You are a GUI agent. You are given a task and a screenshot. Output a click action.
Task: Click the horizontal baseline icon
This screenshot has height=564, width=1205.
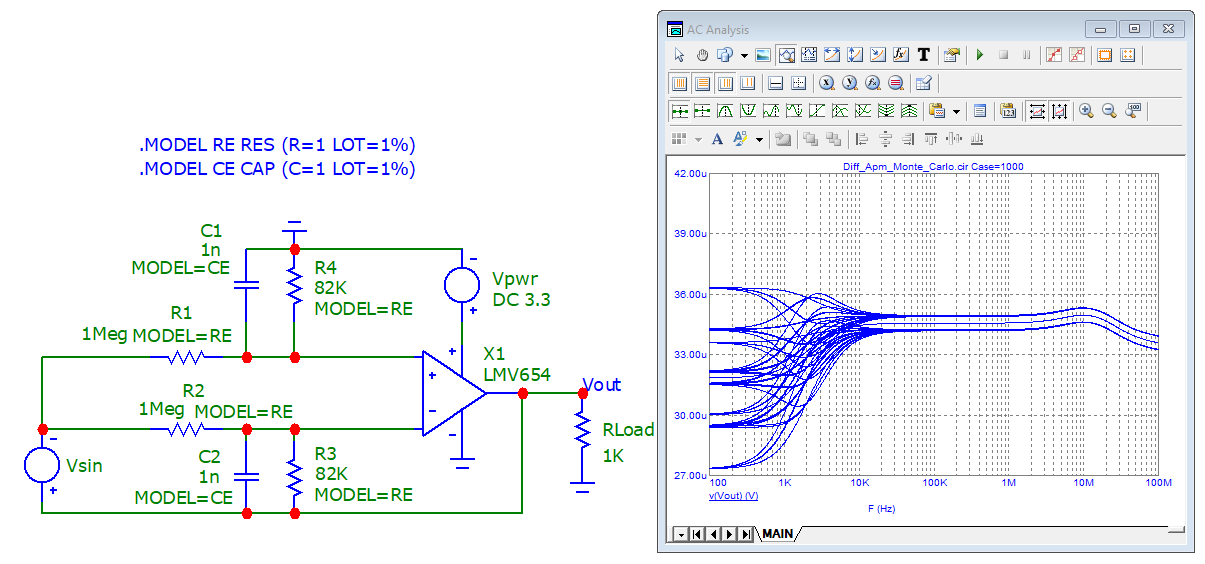tap(775, 83)
